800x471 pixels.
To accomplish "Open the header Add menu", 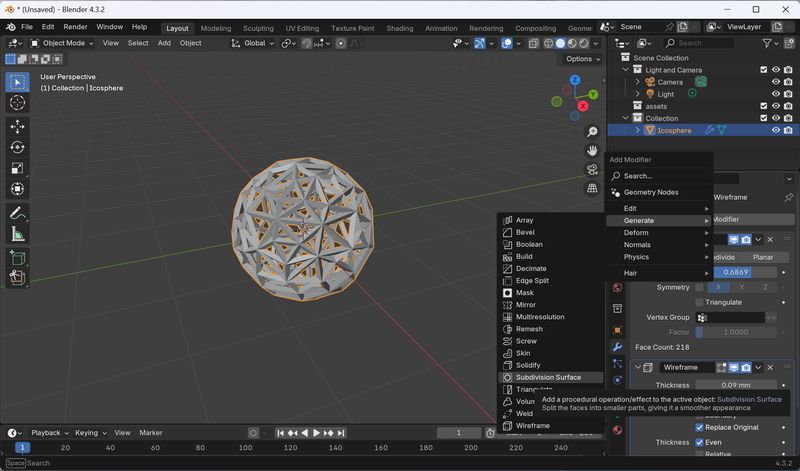I will click(164, 43).
